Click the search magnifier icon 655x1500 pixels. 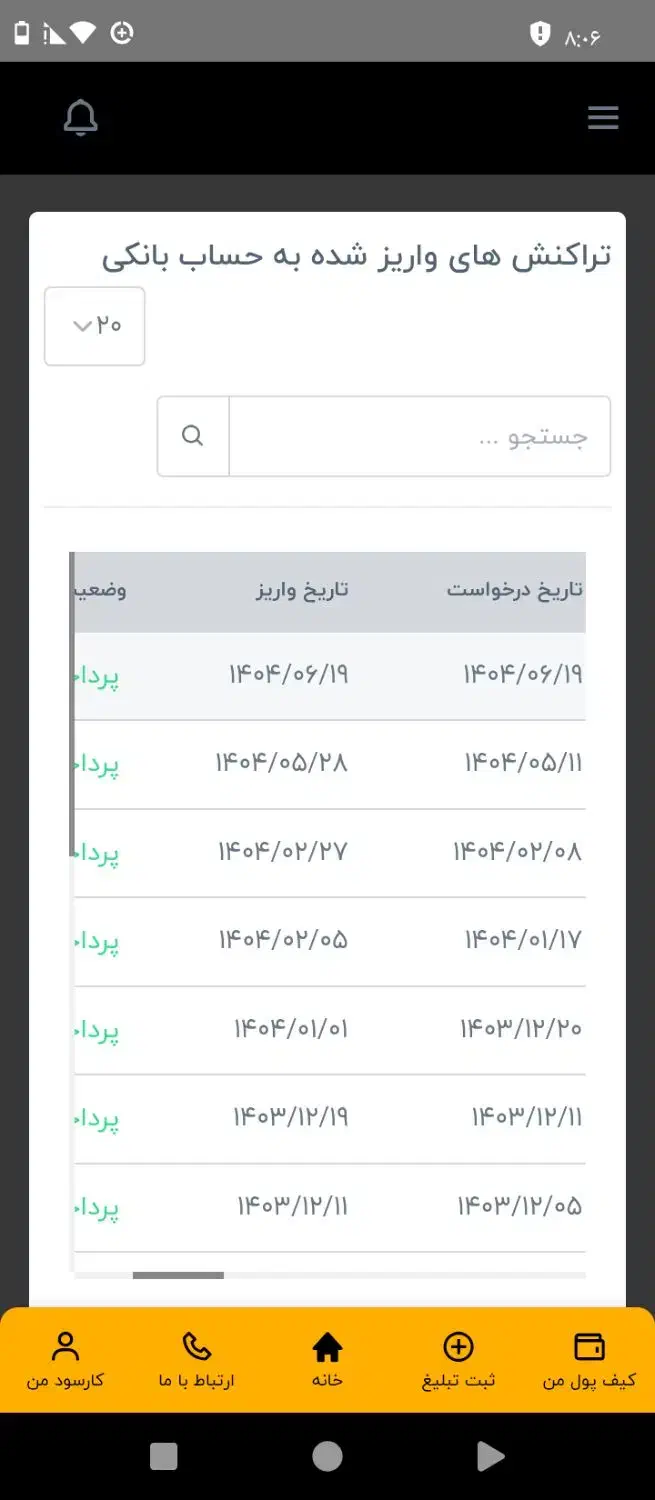click(193, 436)
